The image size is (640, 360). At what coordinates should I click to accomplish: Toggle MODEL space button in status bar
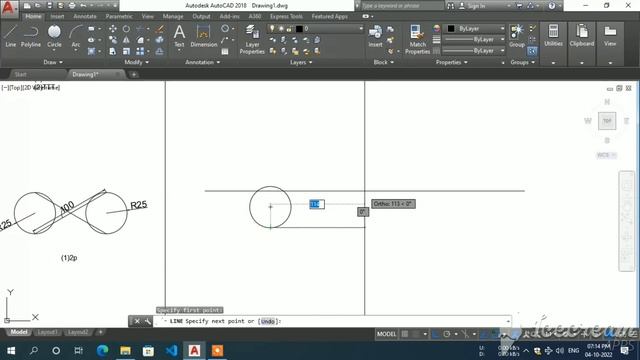[x=386, y=334]
